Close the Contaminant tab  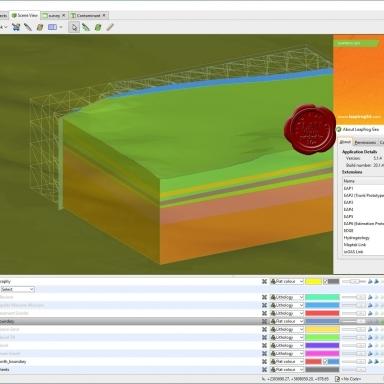104,15
